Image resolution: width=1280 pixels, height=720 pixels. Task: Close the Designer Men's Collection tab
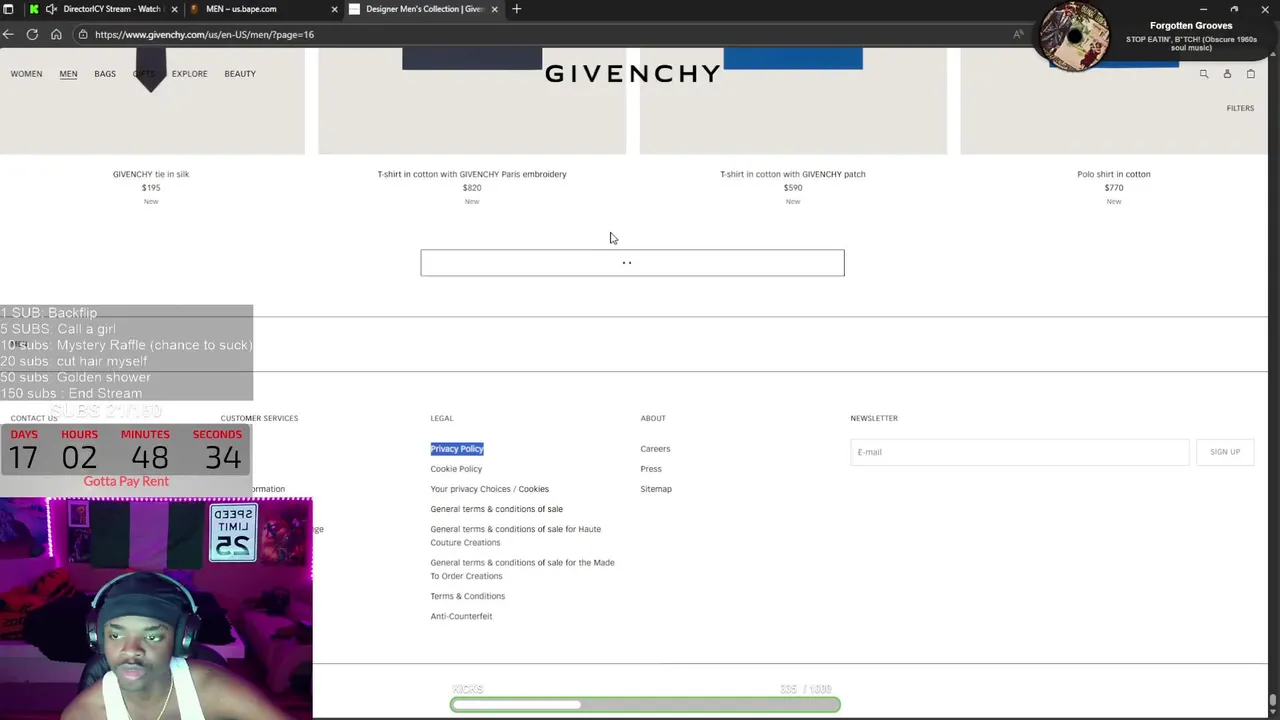coord(494,9)
